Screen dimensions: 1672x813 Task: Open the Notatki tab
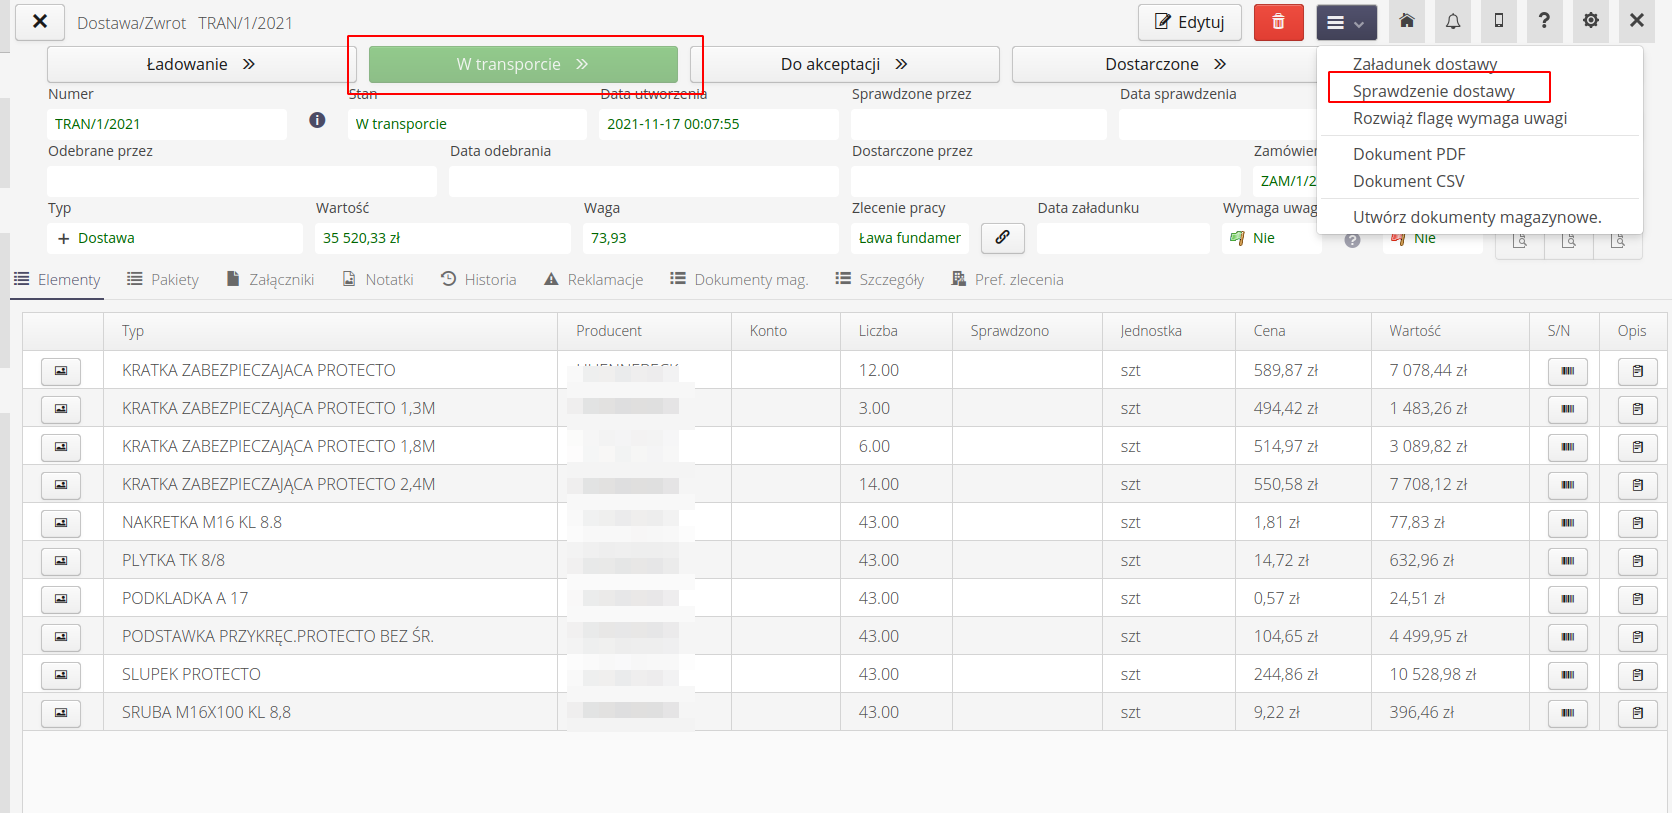coord(377,280)
